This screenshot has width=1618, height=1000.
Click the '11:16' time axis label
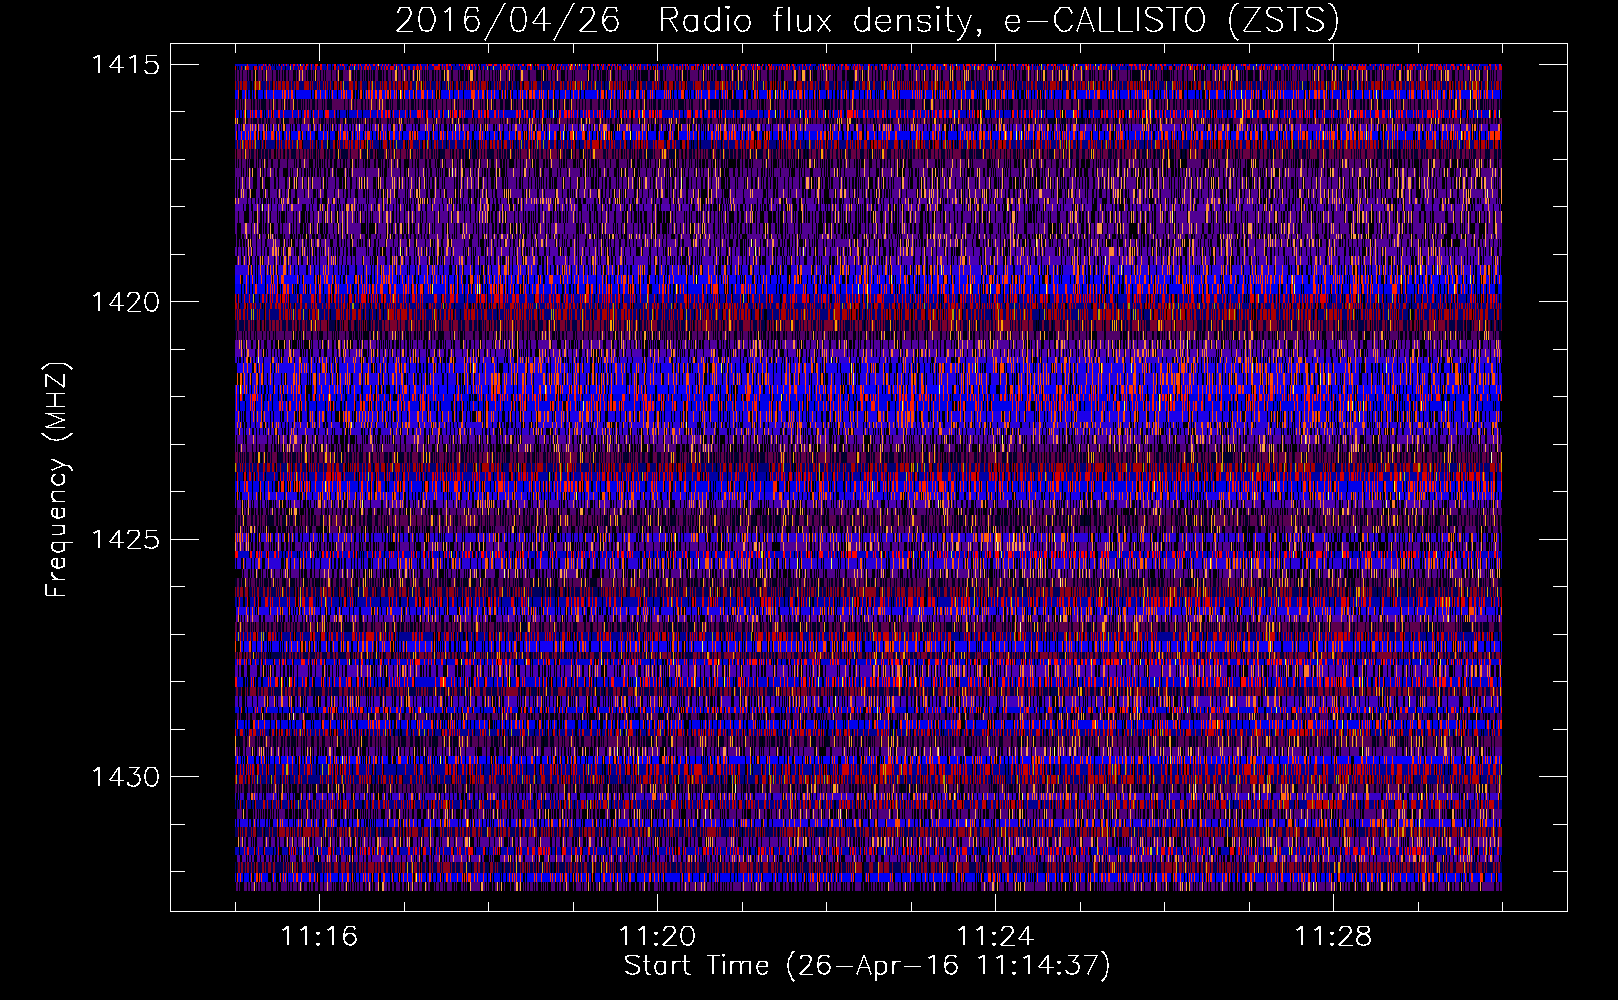319,936
